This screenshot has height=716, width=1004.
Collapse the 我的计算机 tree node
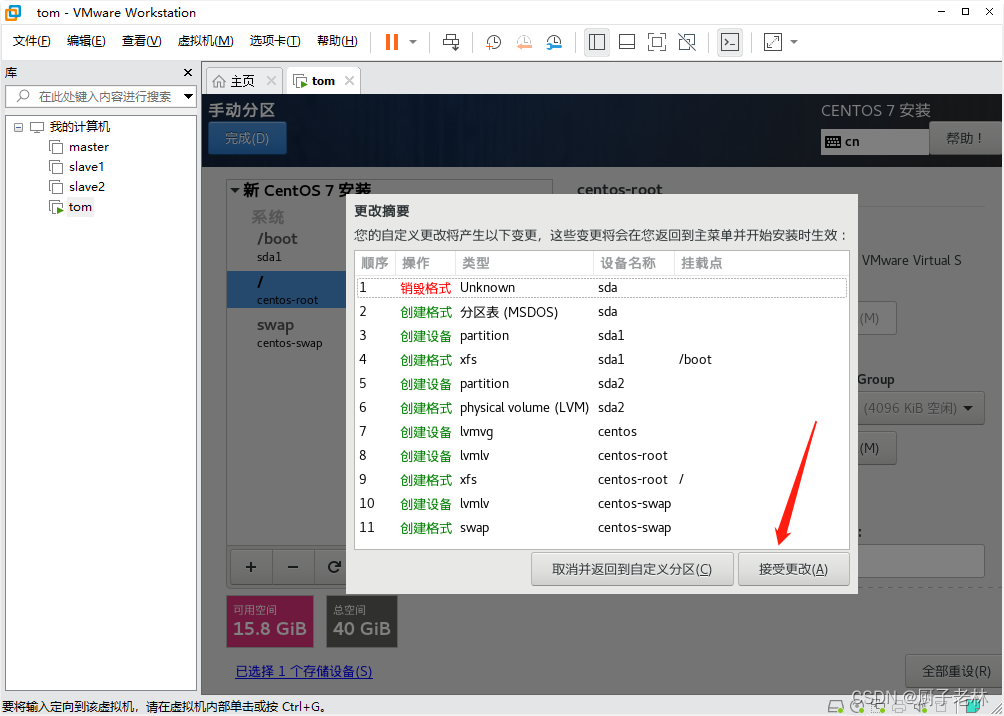(19, 127)
